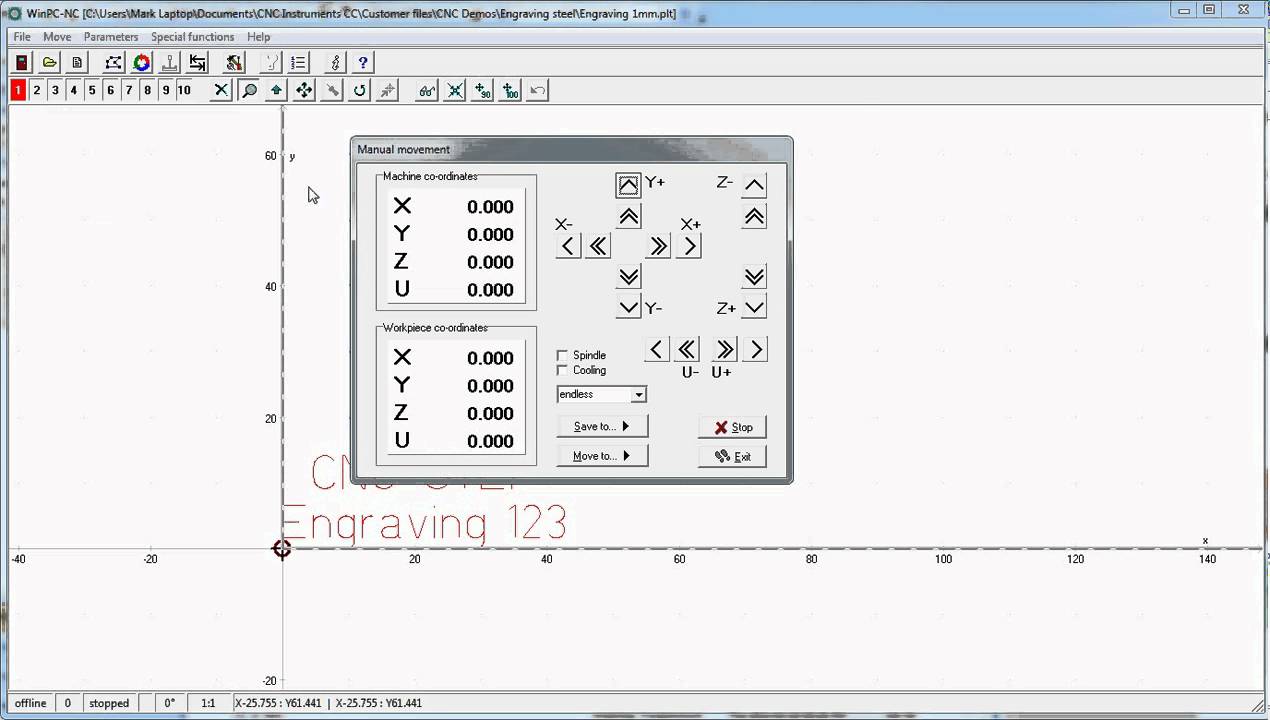Viewport: 1270px width, 720px height.
Task: Select tool number 5
Action: (x=92, y=90)
